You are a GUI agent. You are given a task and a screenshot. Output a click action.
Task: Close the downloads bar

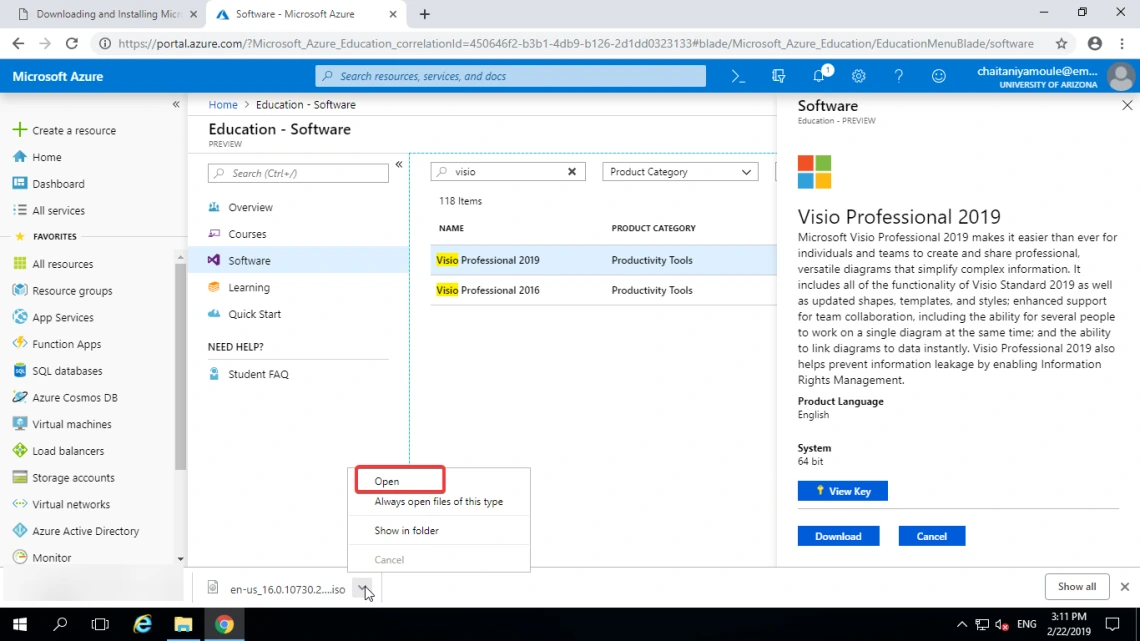1125,586
